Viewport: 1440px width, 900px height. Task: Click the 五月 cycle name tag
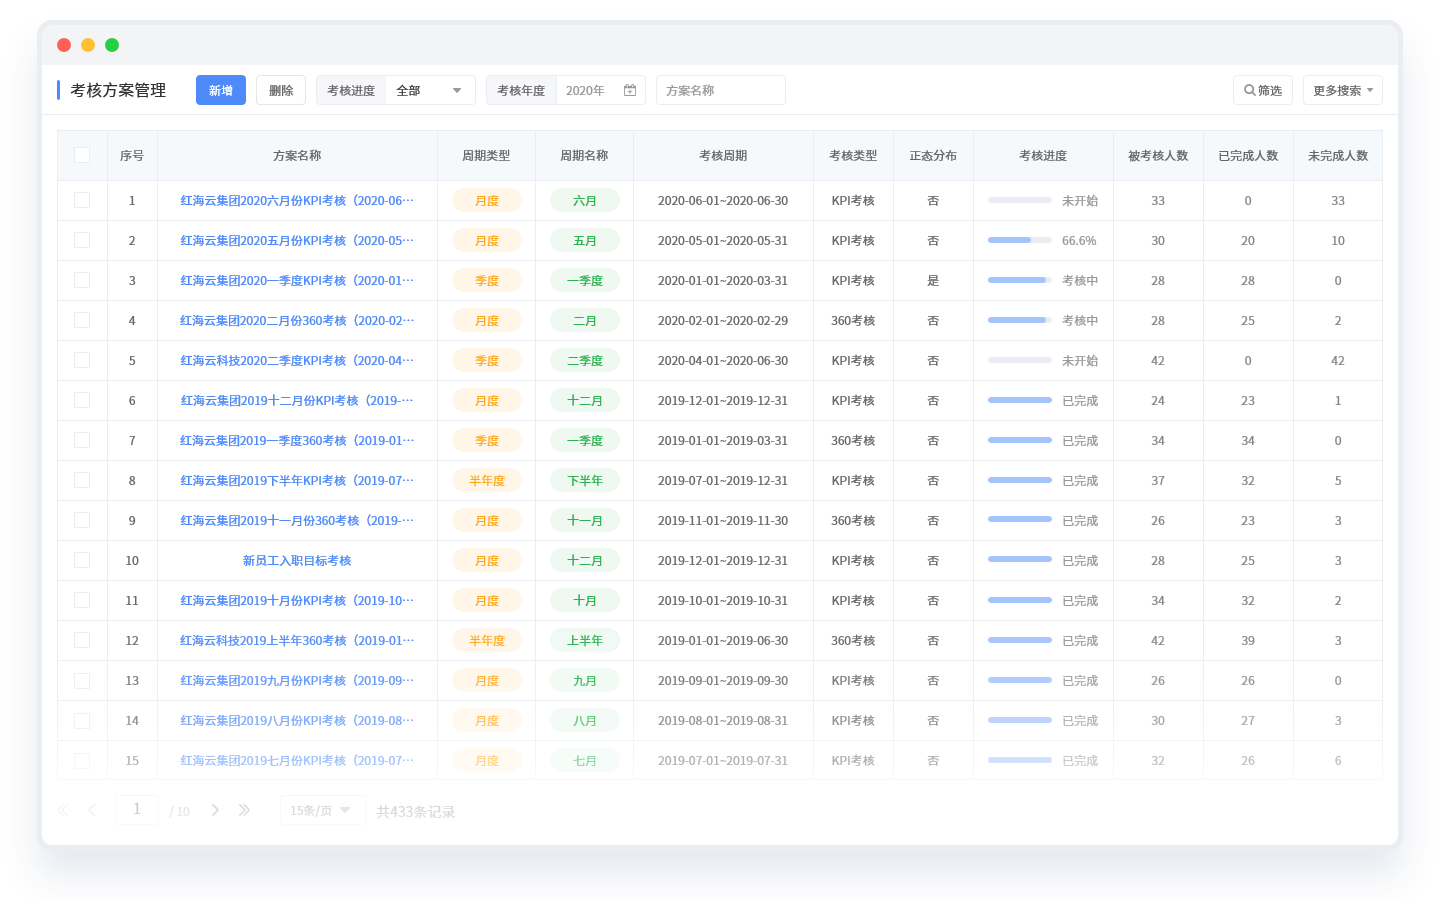click(585, 240)
